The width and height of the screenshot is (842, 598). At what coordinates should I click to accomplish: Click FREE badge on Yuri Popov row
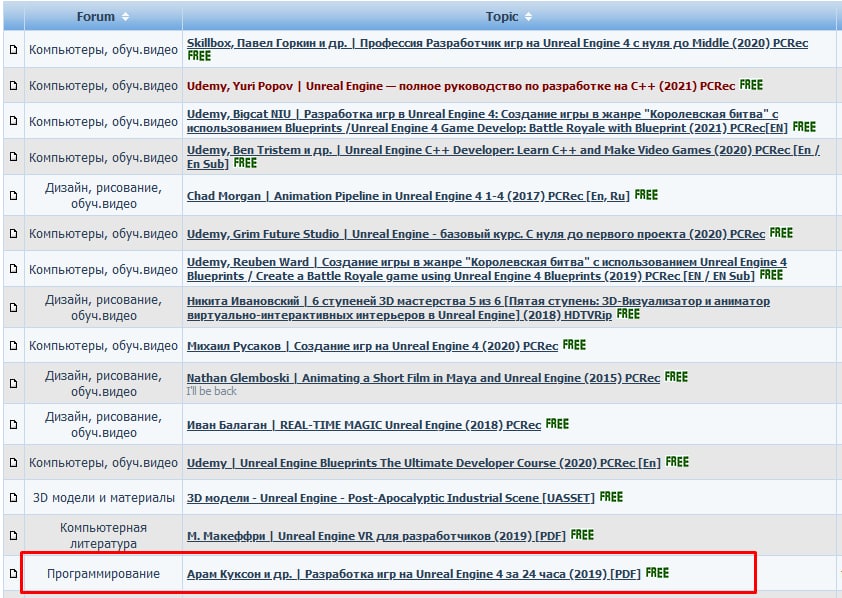point(751,85)
